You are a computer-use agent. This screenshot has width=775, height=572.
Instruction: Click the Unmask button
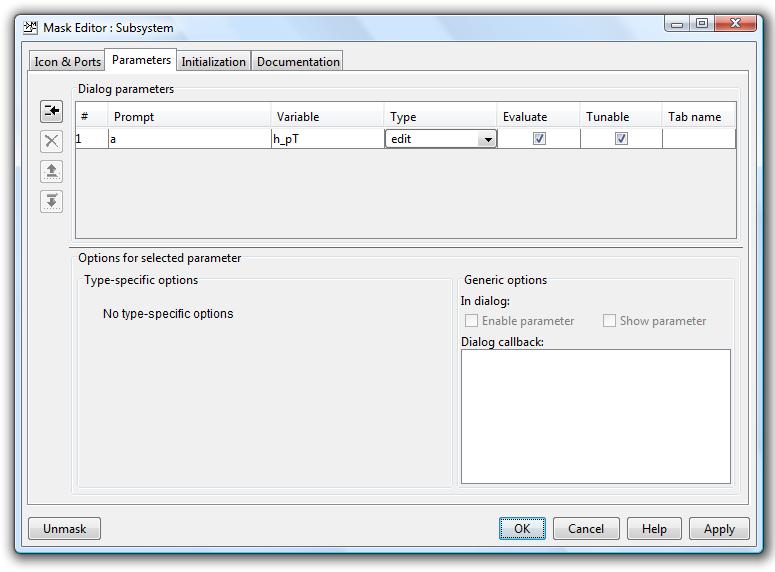(x=65, y=529)
